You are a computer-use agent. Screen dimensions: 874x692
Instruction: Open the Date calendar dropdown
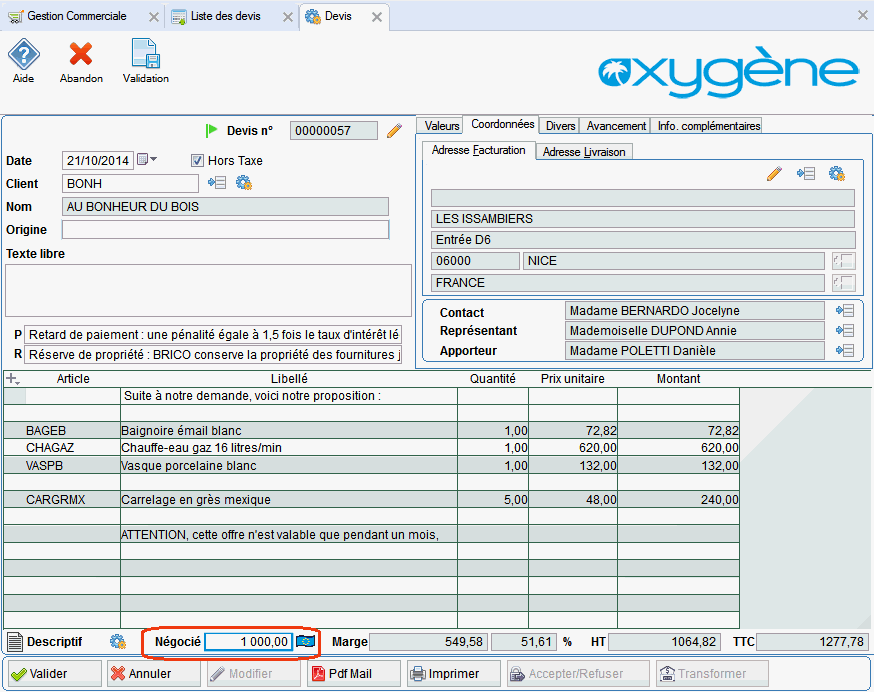click(x=147, y=160)
